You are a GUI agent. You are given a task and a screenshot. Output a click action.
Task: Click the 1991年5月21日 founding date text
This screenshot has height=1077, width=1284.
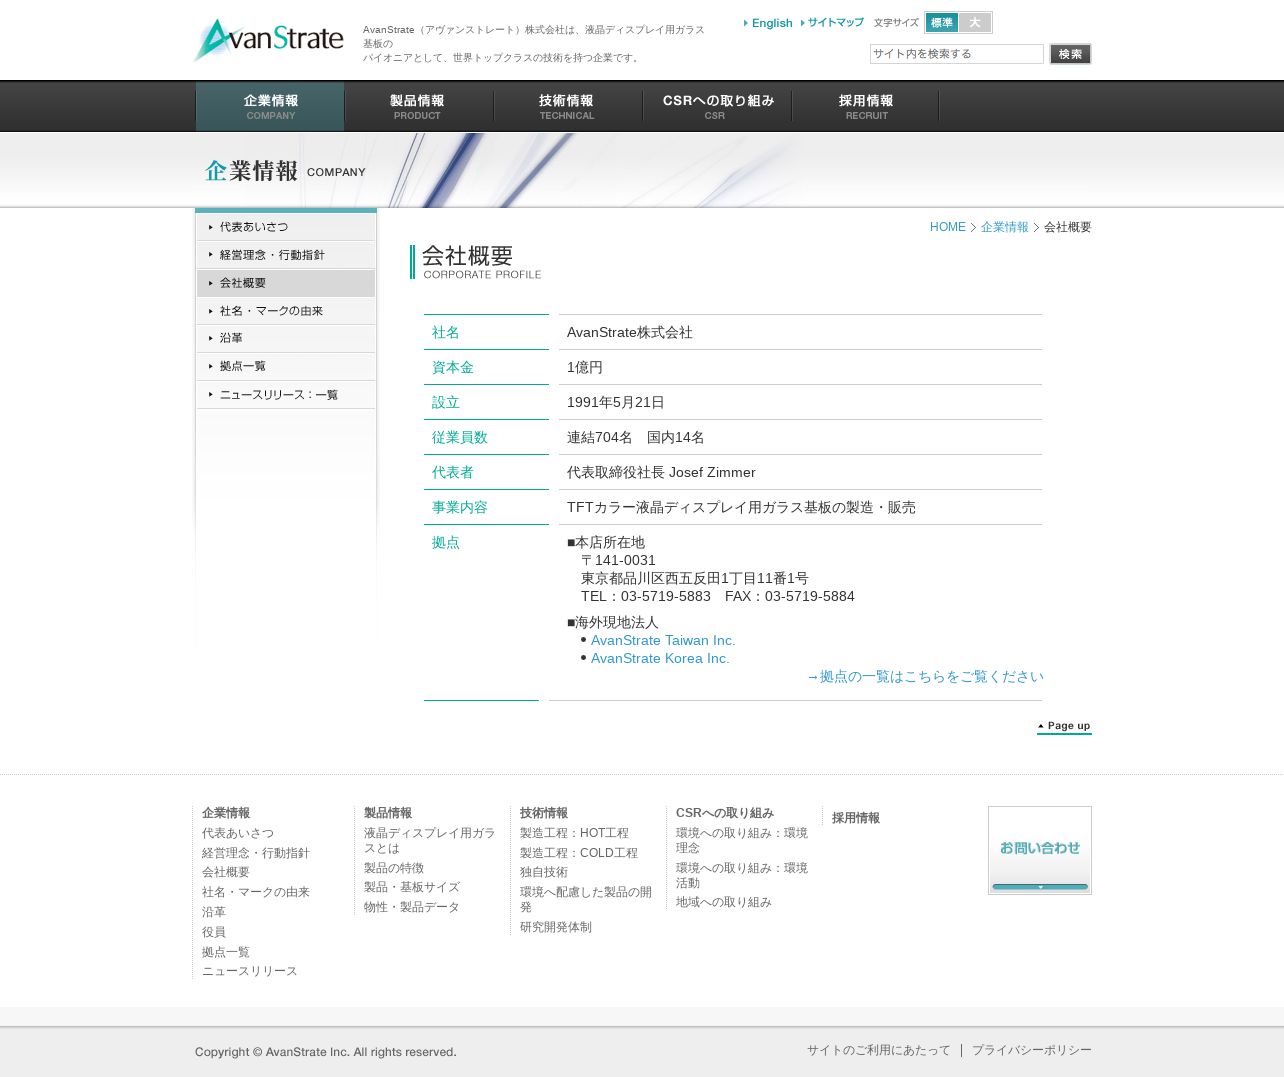(x=616, y=402)
